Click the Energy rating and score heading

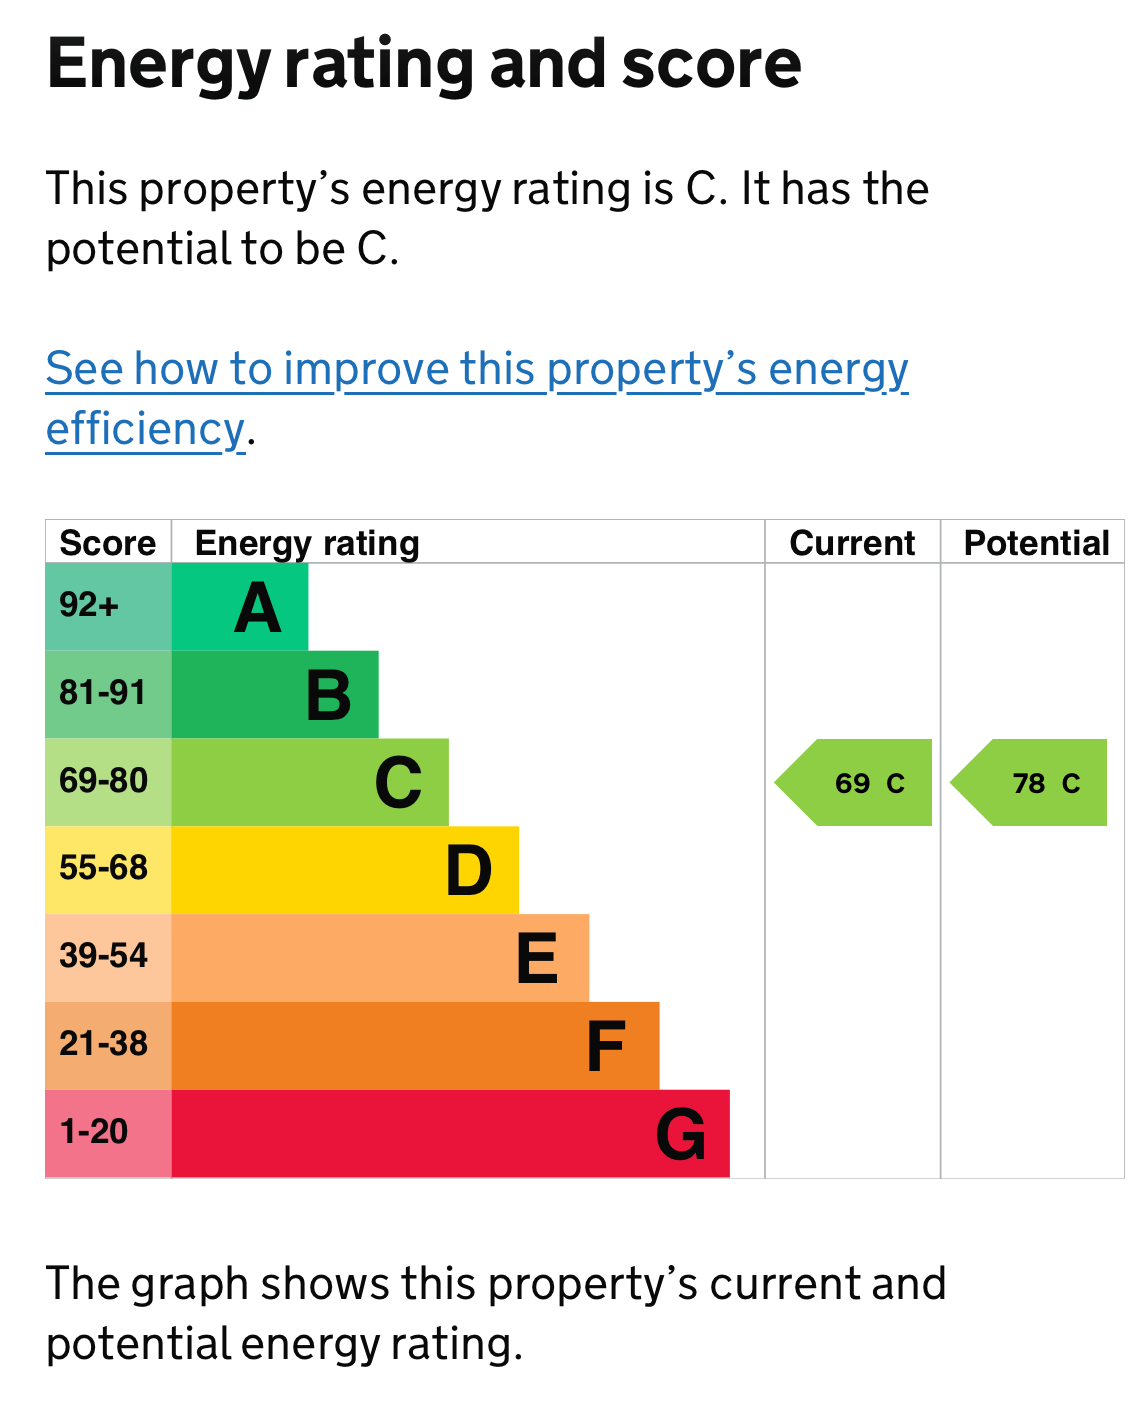tap(424, 64)
